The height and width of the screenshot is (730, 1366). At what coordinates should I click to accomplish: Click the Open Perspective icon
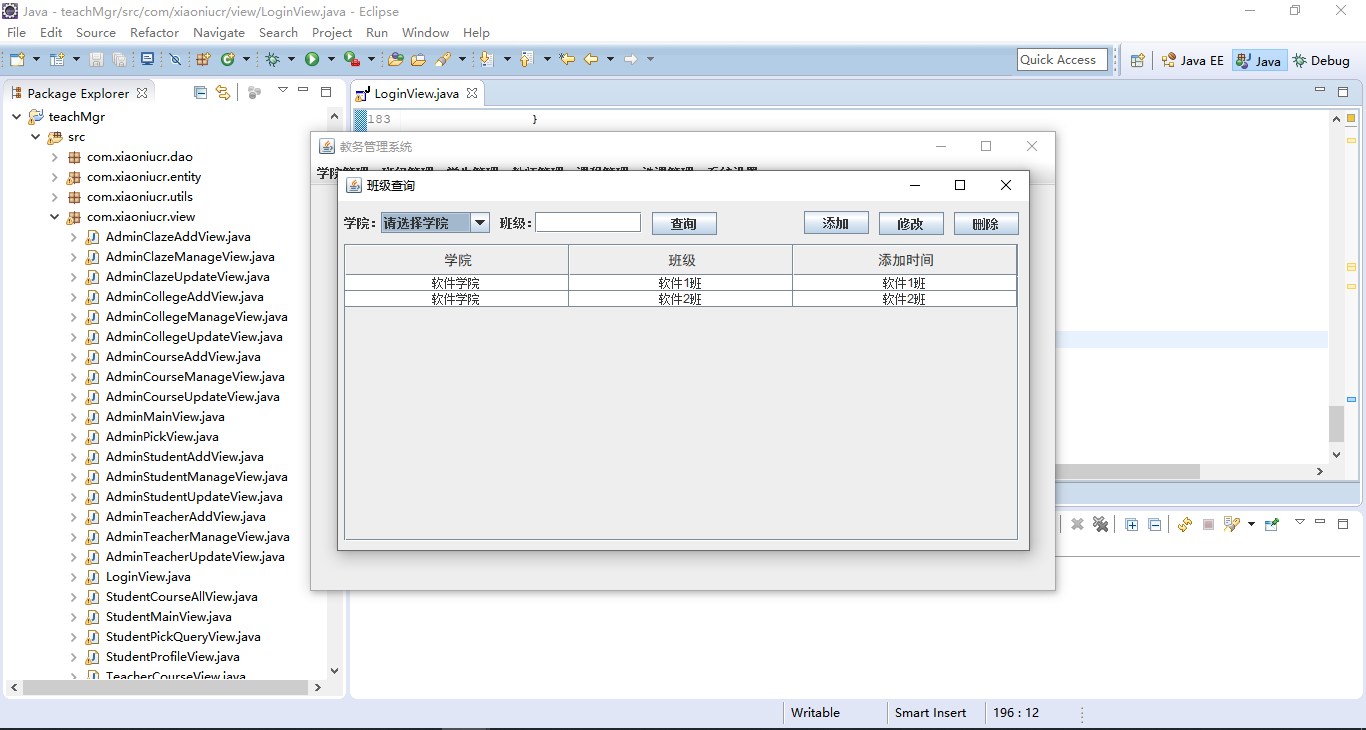click(x=1137, y=60)
